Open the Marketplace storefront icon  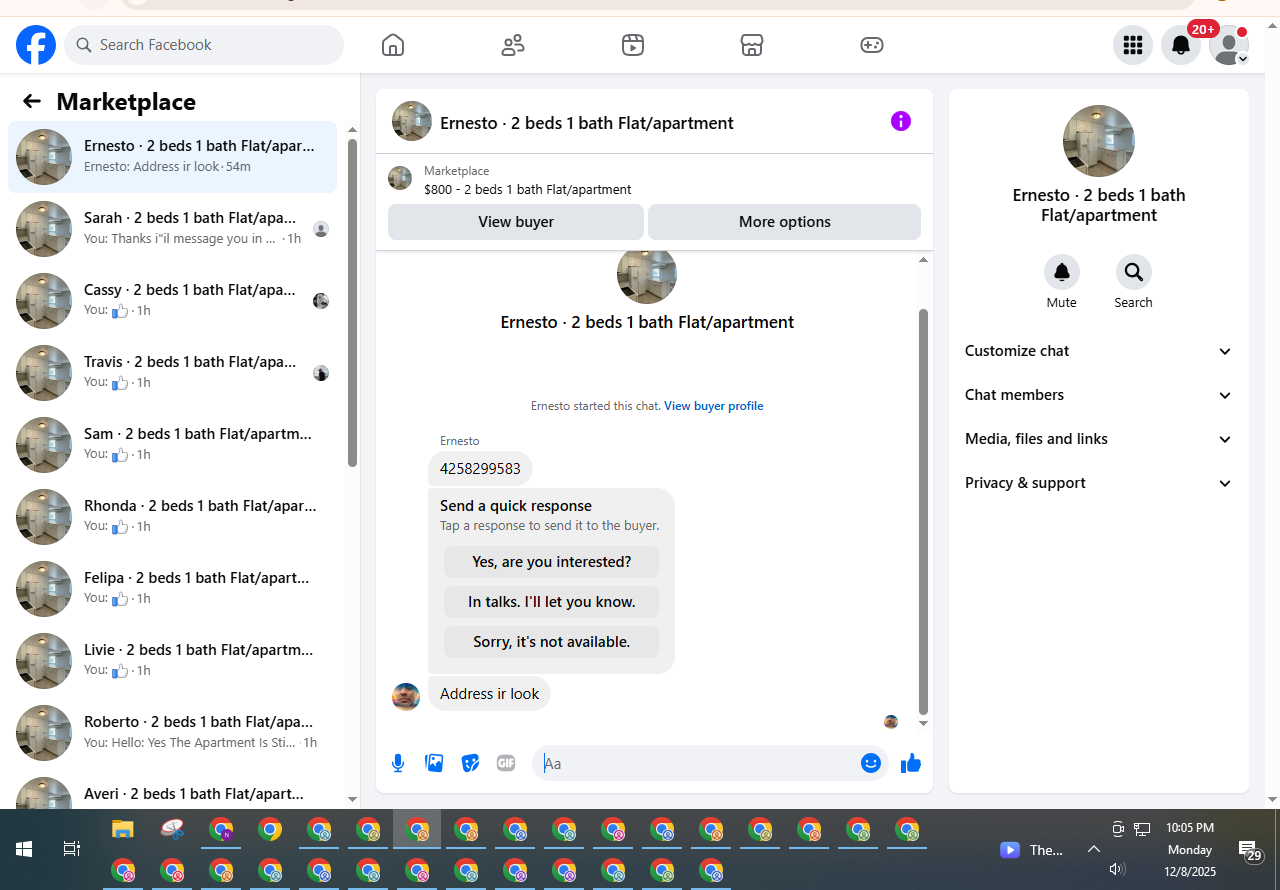pyautogui.click(x=752, y=45)
